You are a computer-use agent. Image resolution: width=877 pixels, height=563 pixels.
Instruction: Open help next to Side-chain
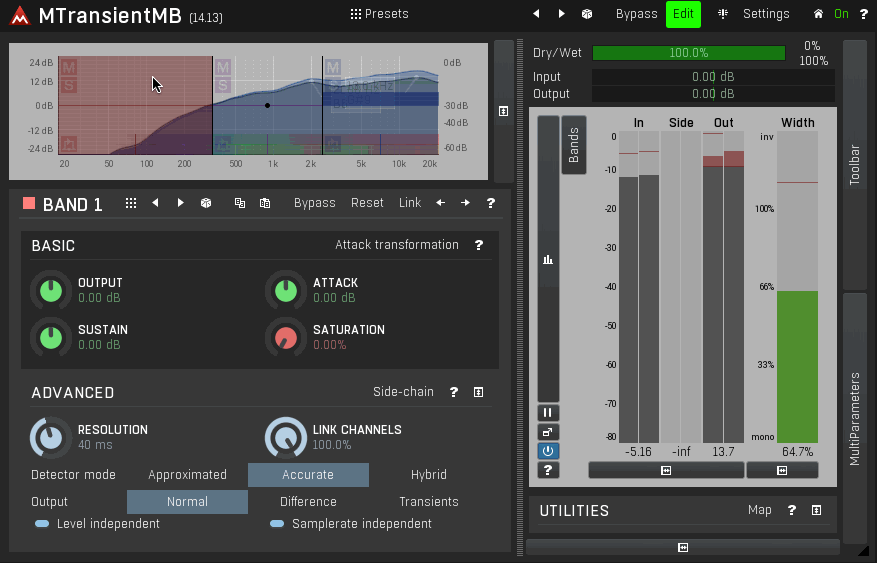click(x=454, y=392)
